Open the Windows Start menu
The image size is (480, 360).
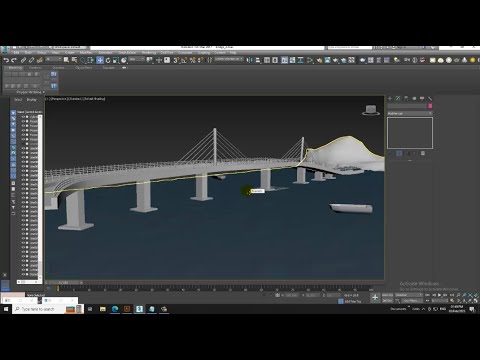(6, 309)
